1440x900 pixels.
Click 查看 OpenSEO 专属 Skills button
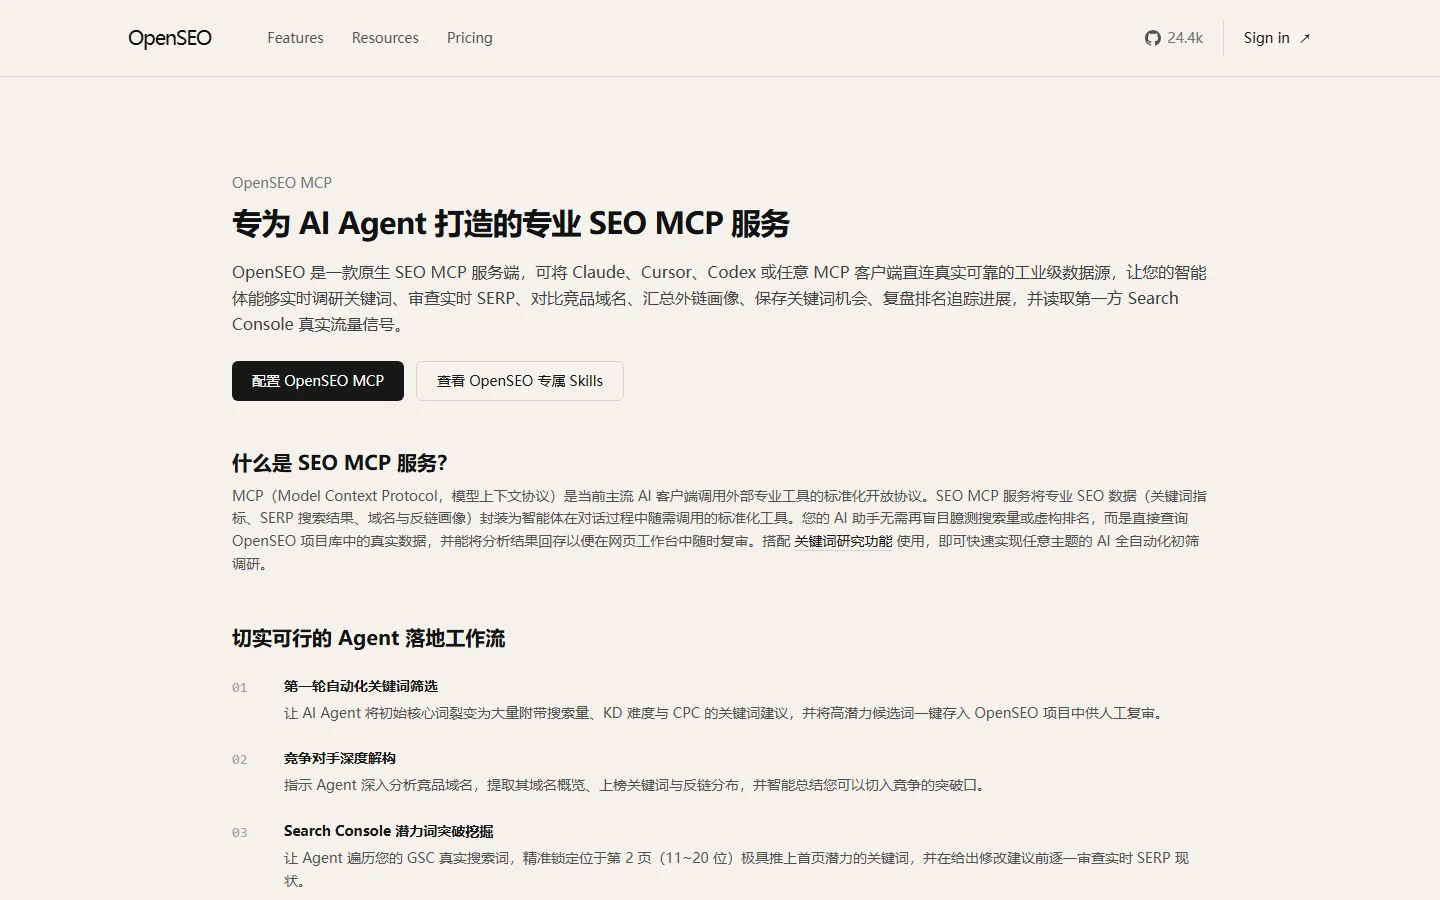tap(520, 381)
